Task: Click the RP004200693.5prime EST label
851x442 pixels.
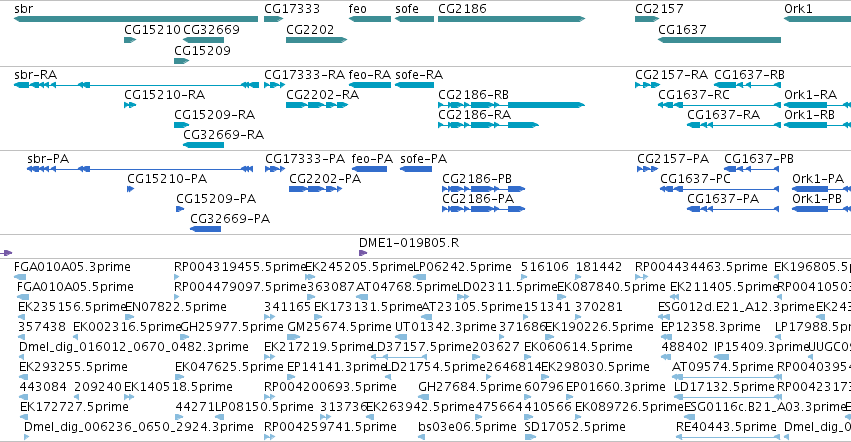Action: click(x=331, y=387)
